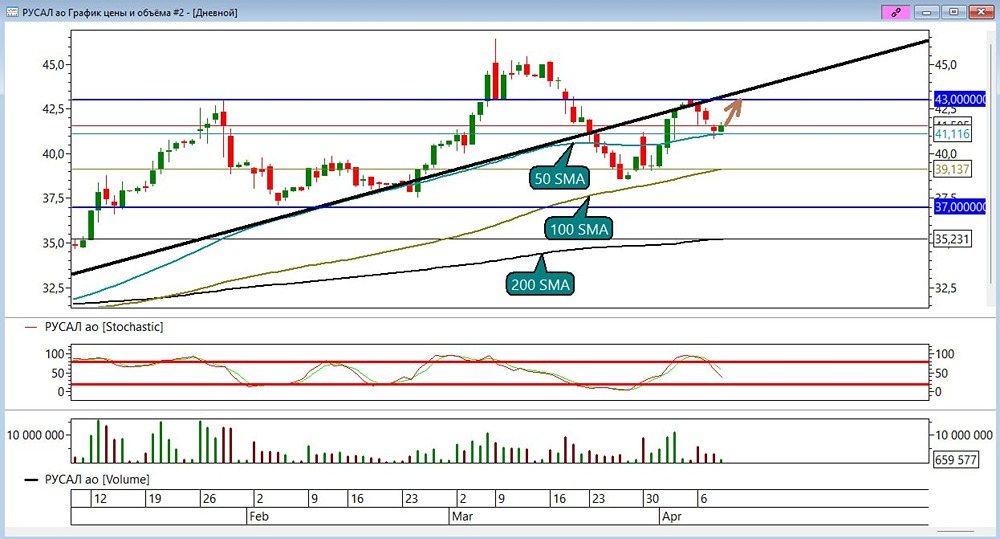This screenshot has width=1000, height=539.
Task: Select the 50 SMA callout label
Action: pyautogui.click(x=559, y=178)
